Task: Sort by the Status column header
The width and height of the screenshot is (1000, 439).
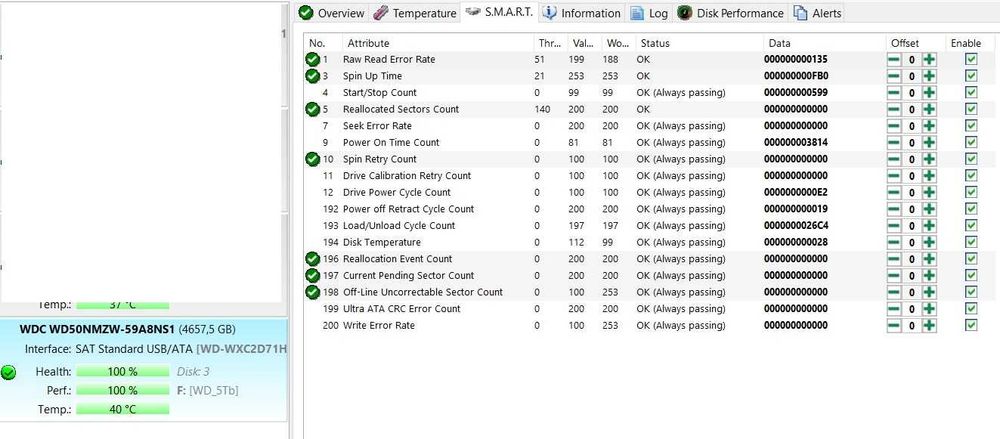Action: 700,43
